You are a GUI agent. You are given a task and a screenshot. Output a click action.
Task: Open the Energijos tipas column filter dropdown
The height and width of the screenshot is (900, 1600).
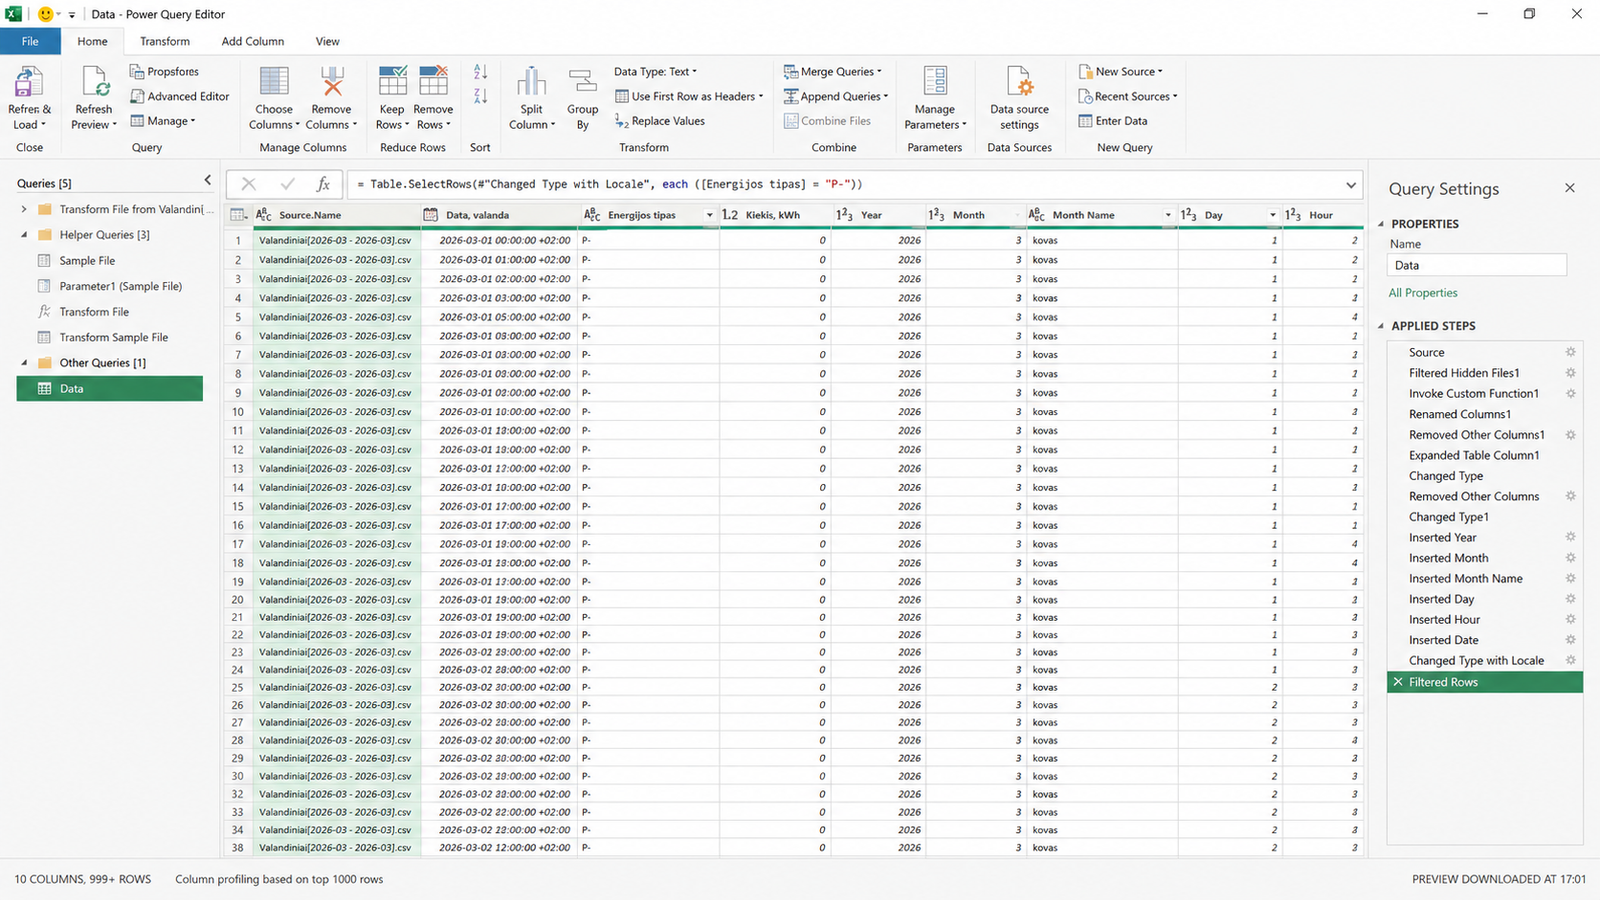point(709,215)
